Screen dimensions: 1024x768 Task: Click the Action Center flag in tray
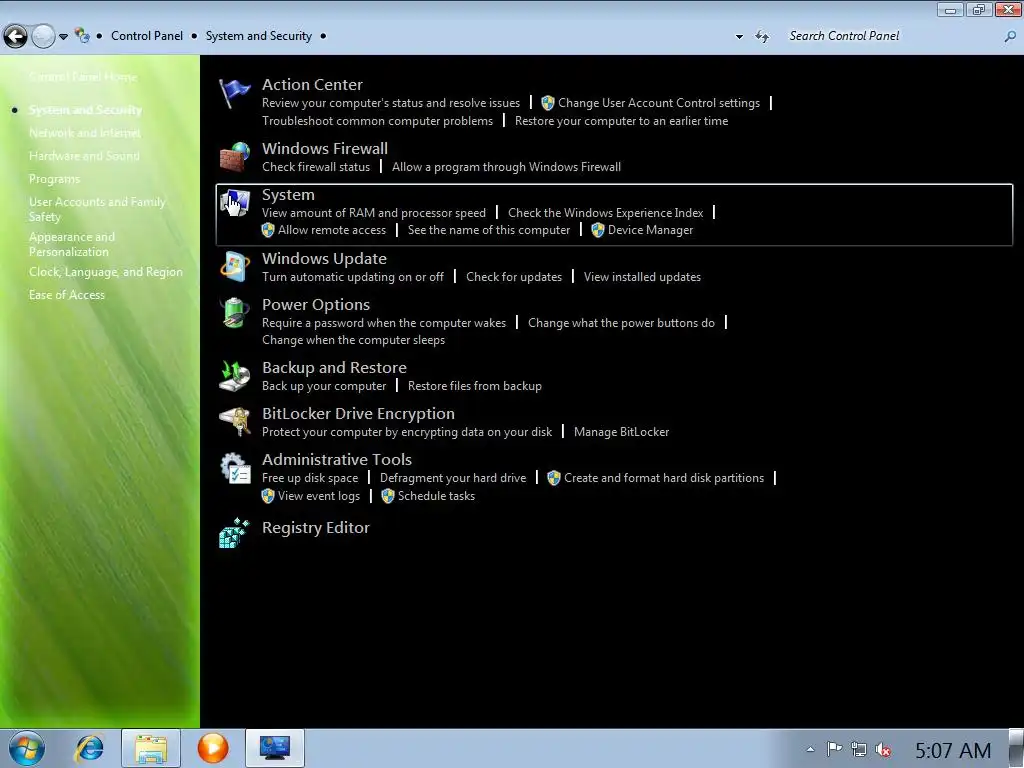(x=834, y=750)
